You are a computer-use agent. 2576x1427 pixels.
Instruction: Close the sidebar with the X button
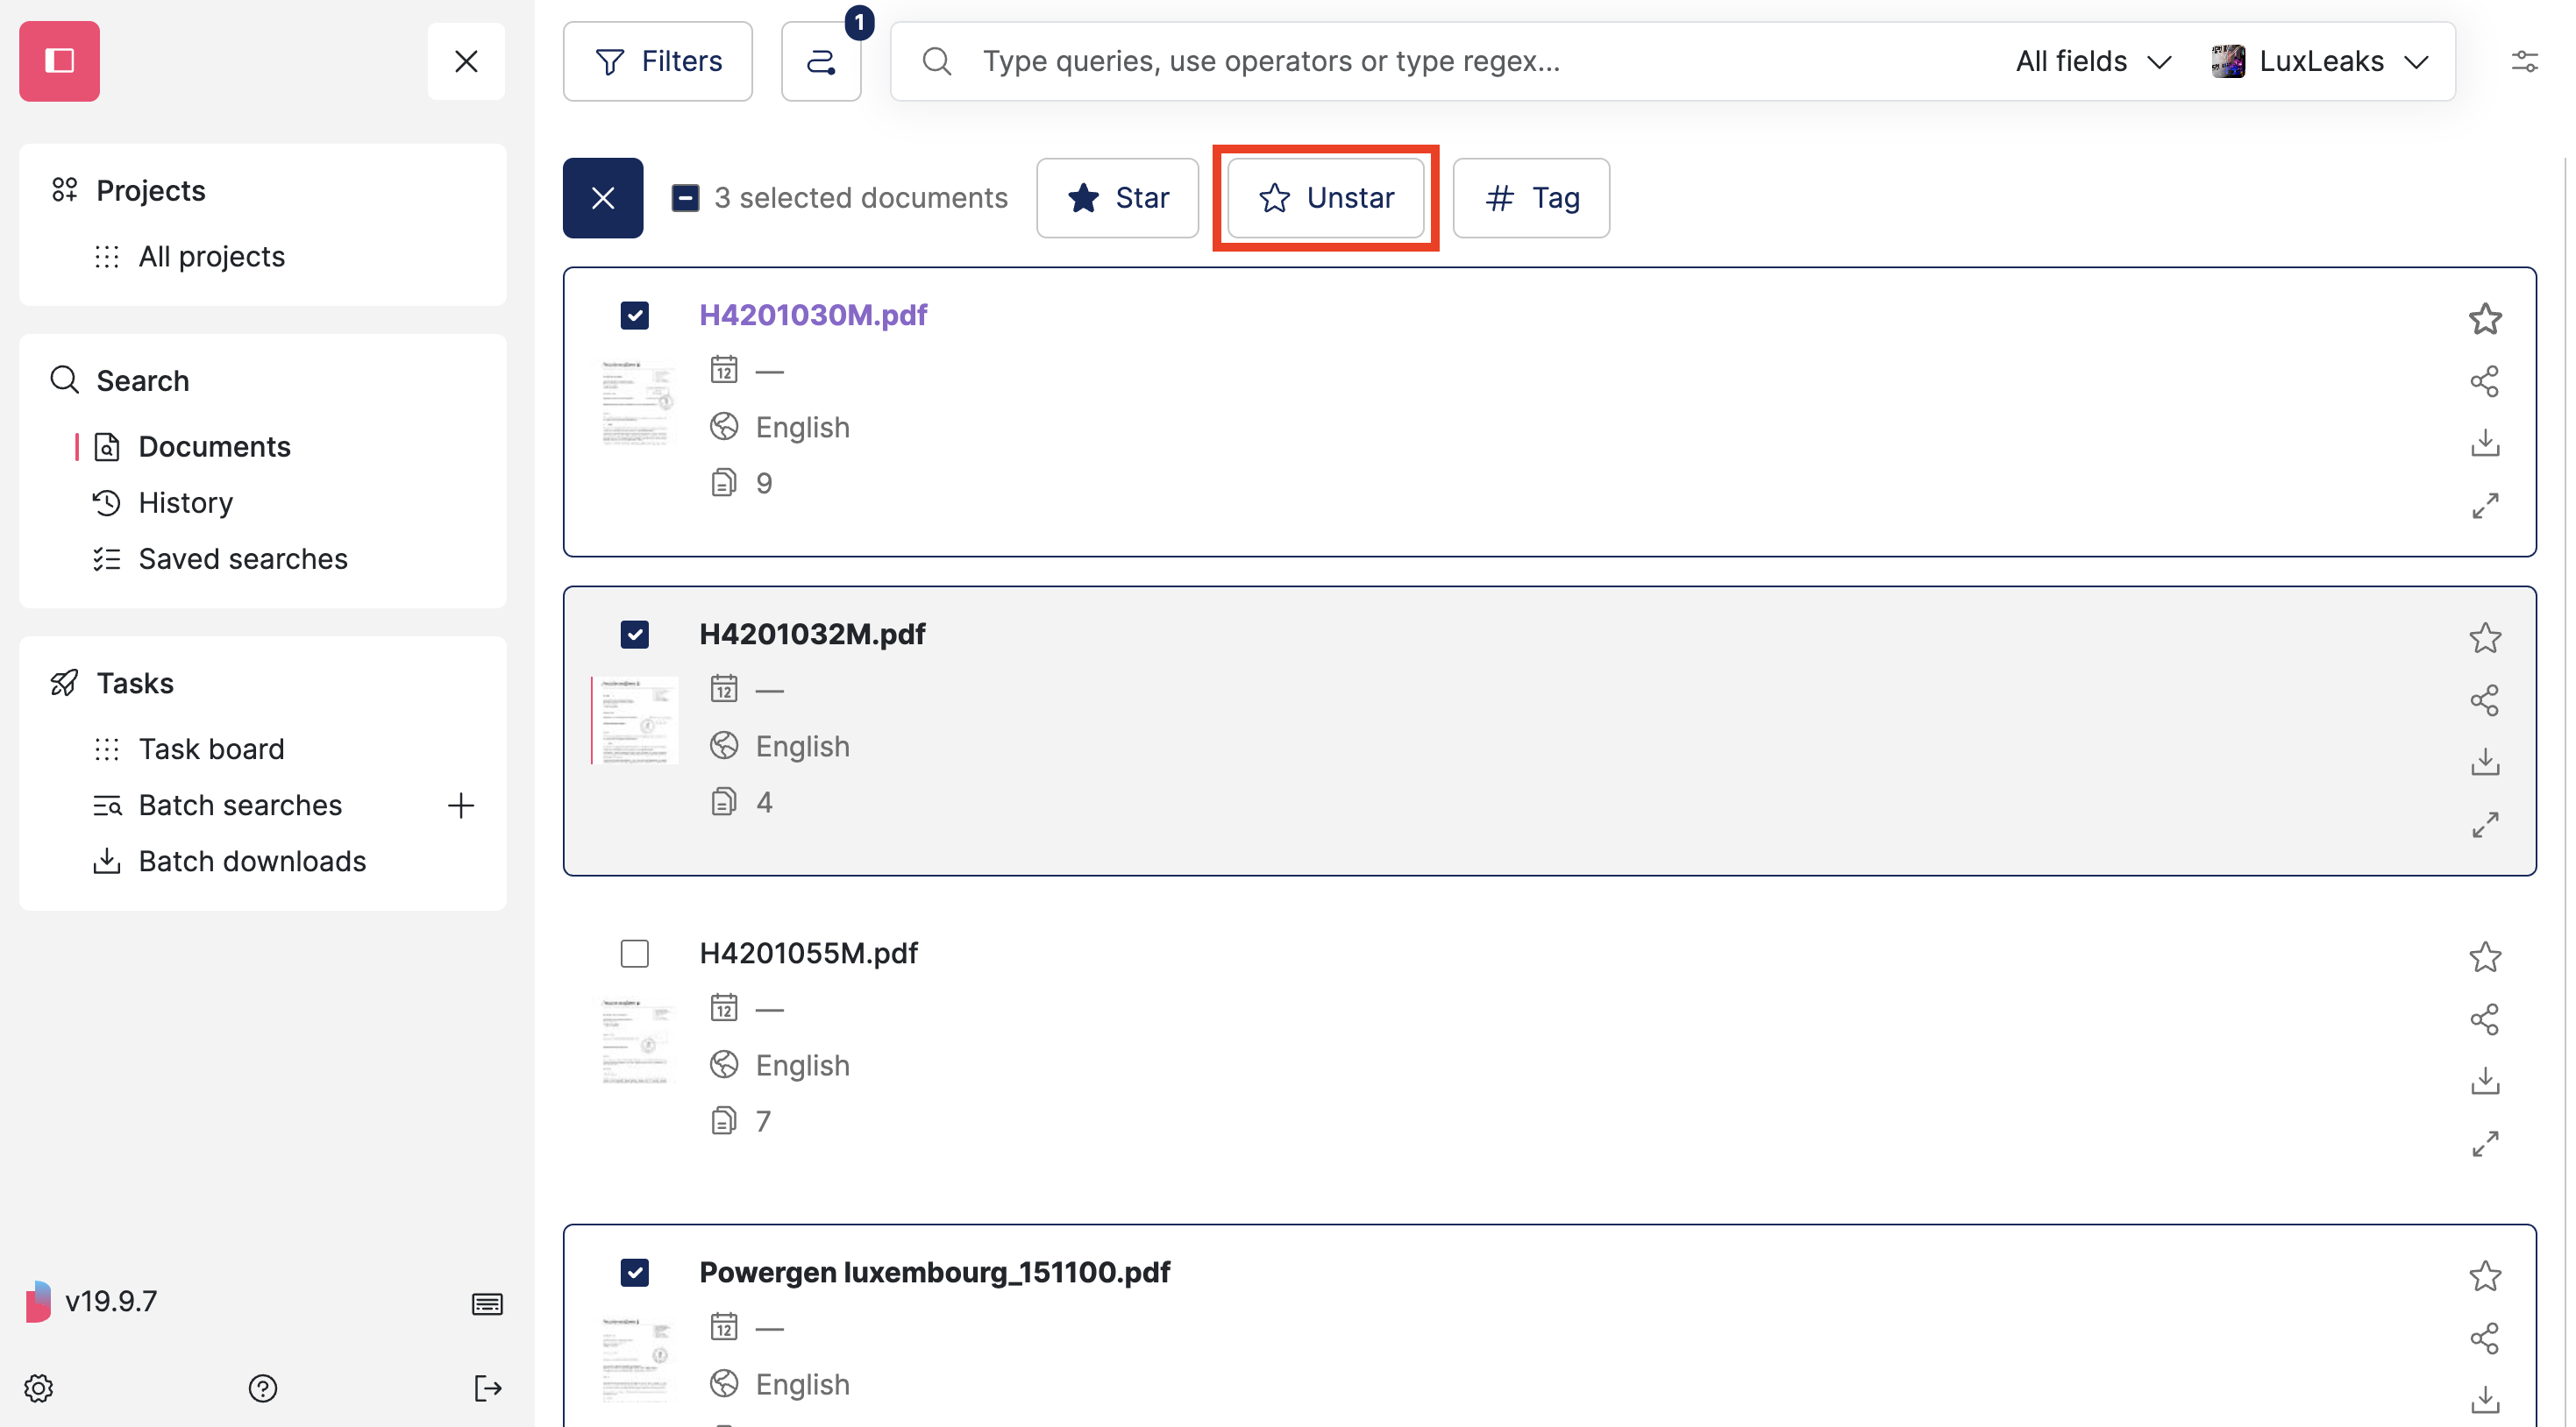click(466, 61)
